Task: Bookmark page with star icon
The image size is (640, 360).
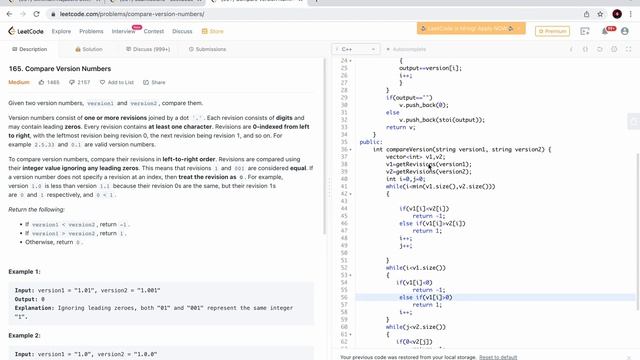Action: (x=600, y=14)
